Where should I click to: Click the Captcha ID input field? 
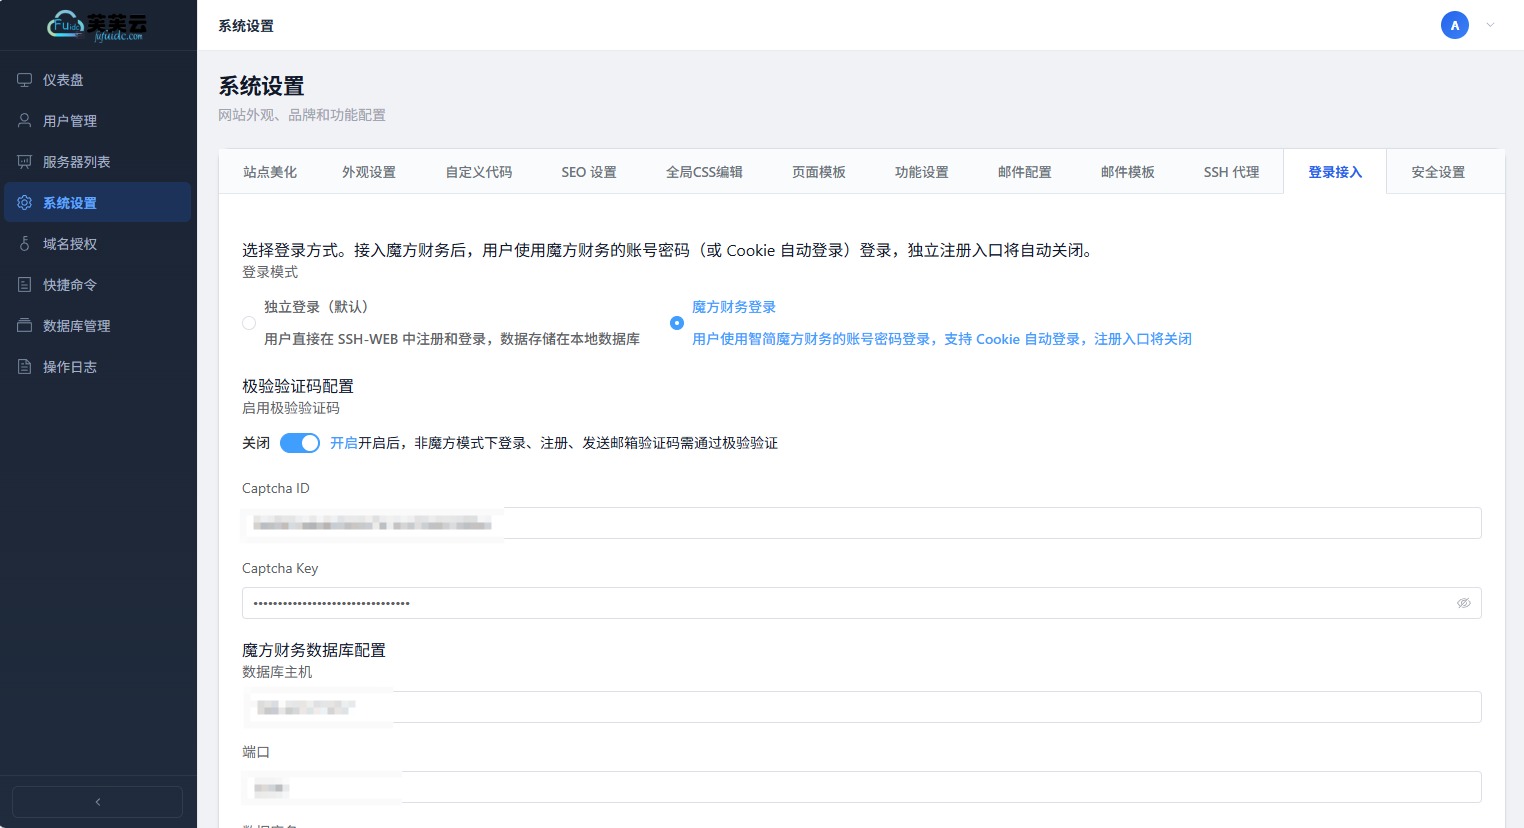(861, 523)
